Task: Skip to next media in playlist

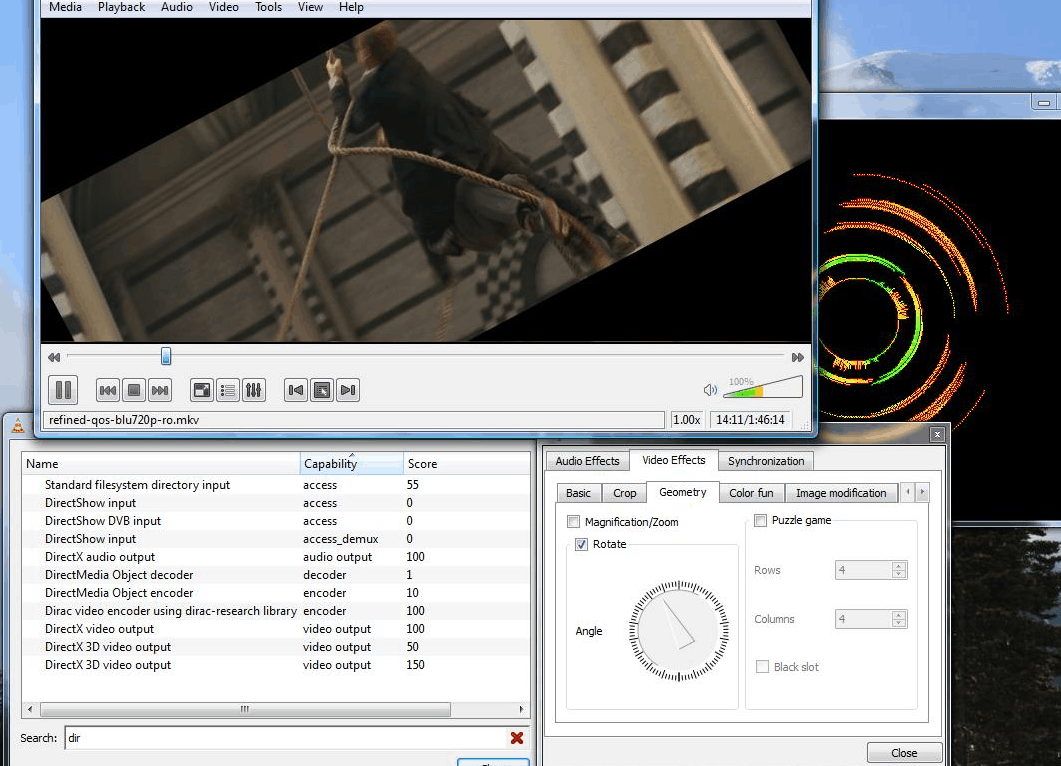Action: coord(160,390)
